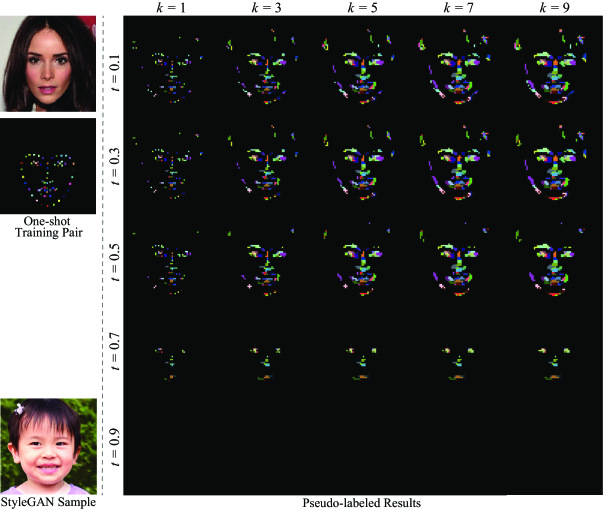
Task: Open pseudo-label result for k=5, t=0.7
Action: tap(363, 351)
